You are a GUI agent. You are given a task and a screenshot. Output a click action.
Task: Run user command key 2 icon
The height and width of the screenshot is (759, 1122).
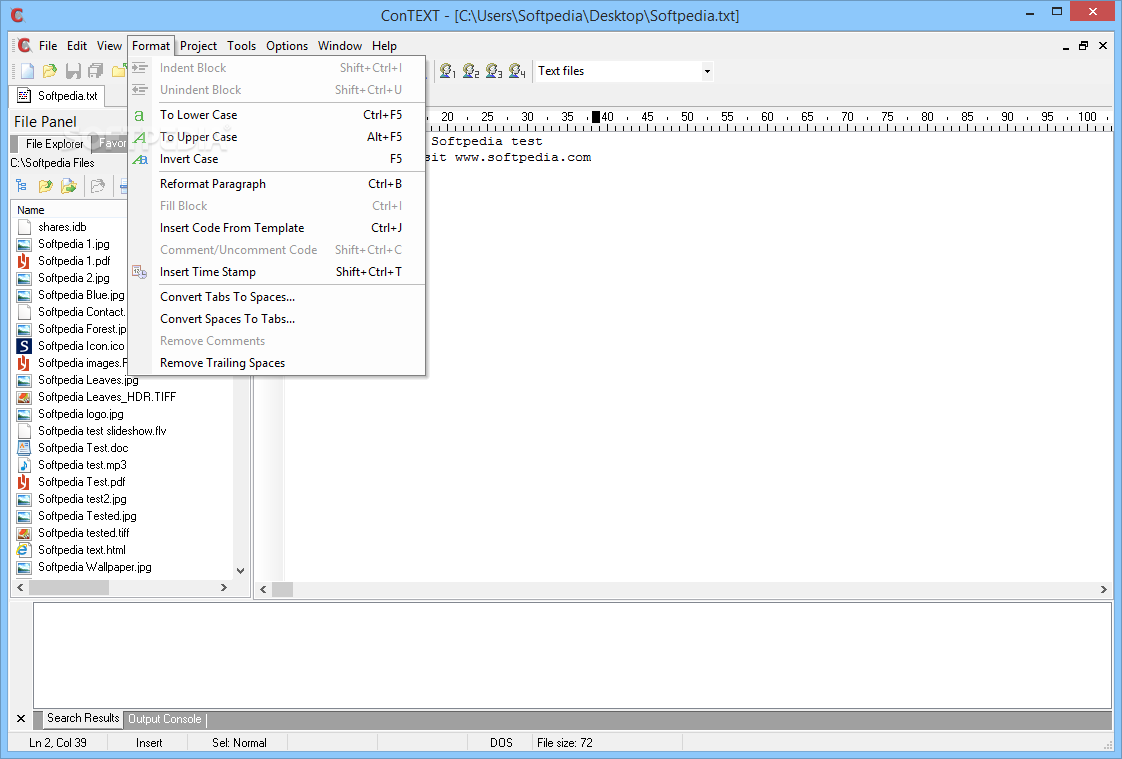(x=470, y=71)
